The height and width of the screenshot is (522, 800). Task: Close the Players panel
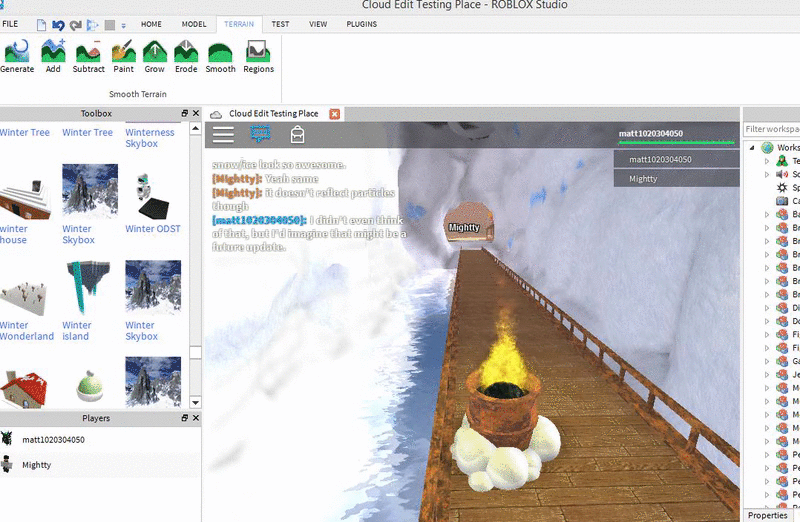click(x=195, y=418)
